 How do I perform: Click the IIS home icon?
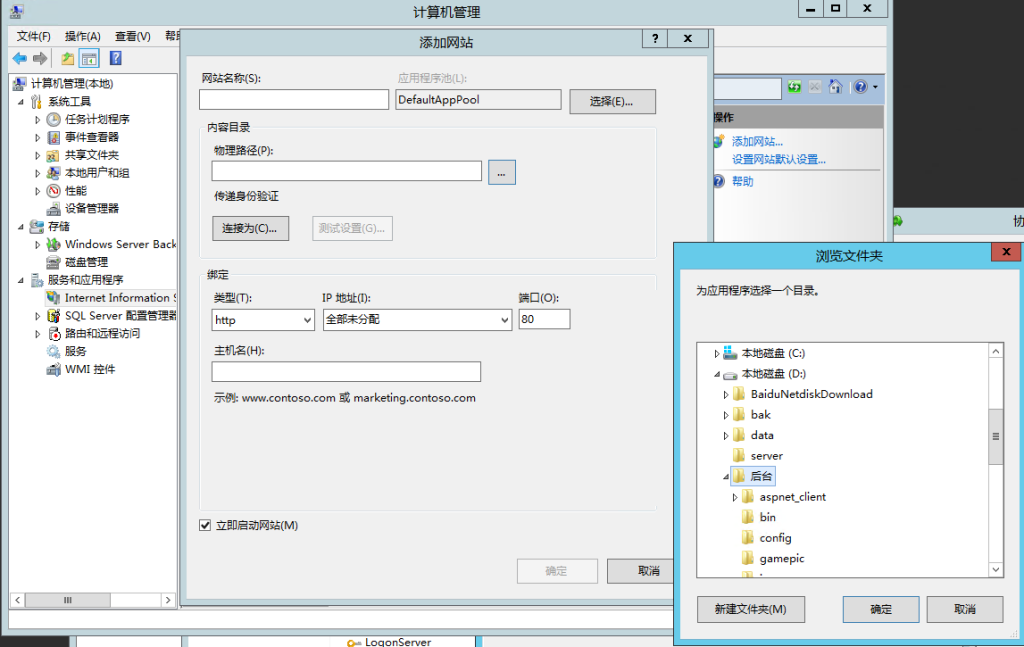point(835,87)
